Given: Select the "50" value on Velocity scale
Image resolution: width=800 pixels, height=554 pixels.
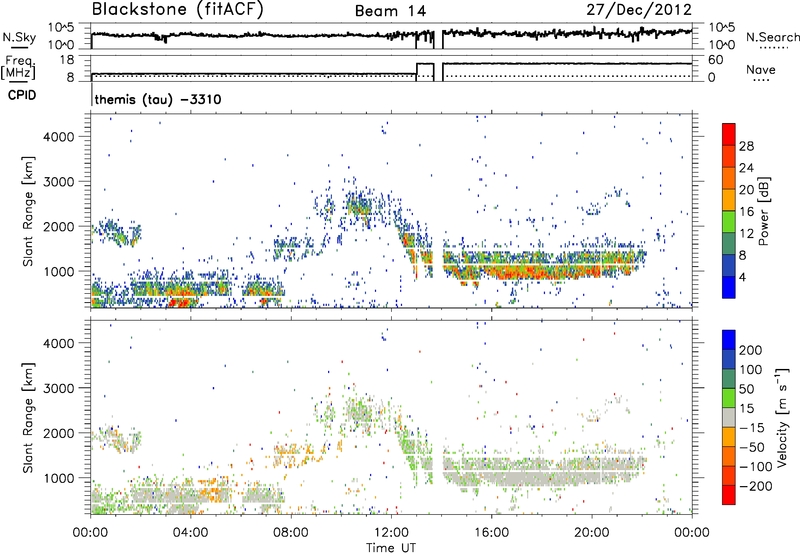Looking at the screenshot, I should [x=746, y=389].
